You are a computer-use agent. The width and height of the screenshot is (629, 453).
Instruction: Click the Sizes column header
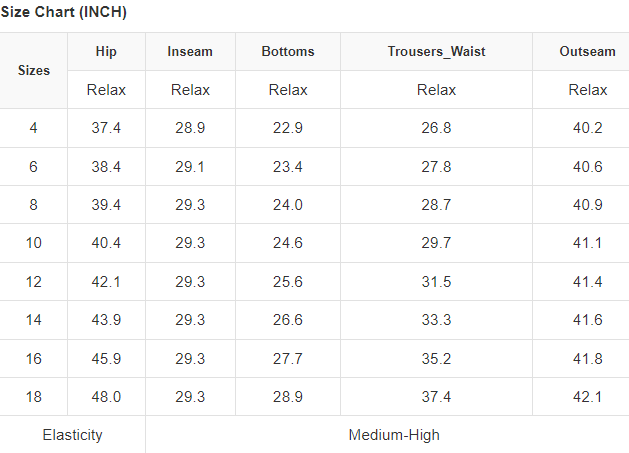34,71
